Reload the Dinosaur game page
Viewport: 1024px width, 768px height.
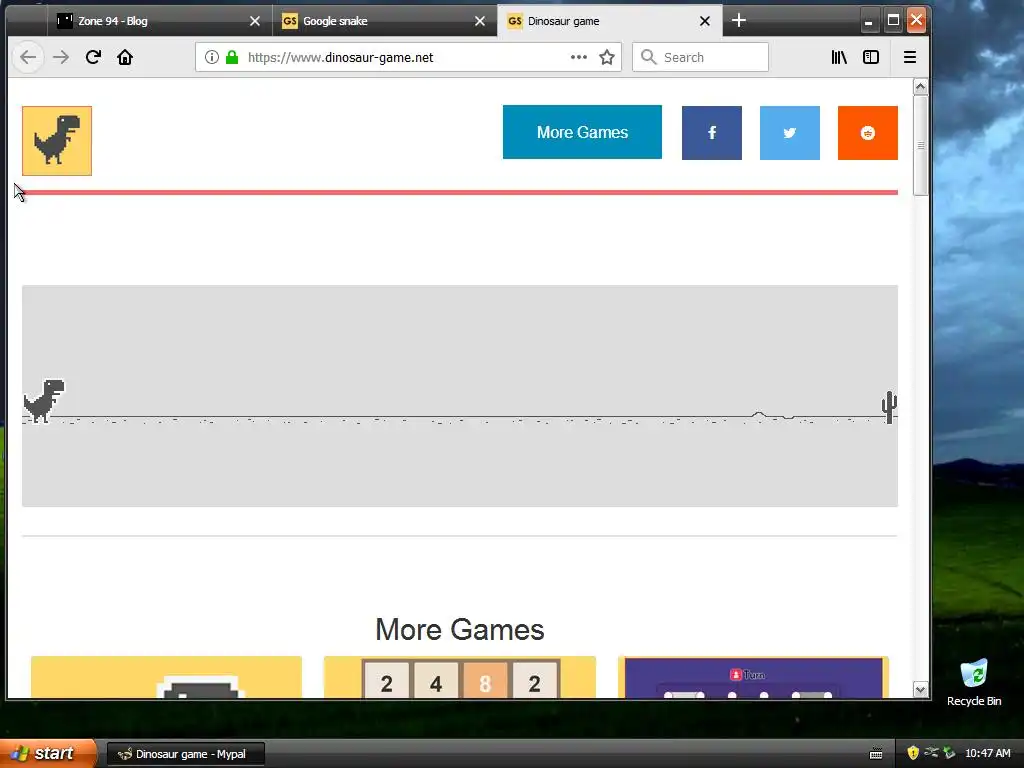(93, 57)
